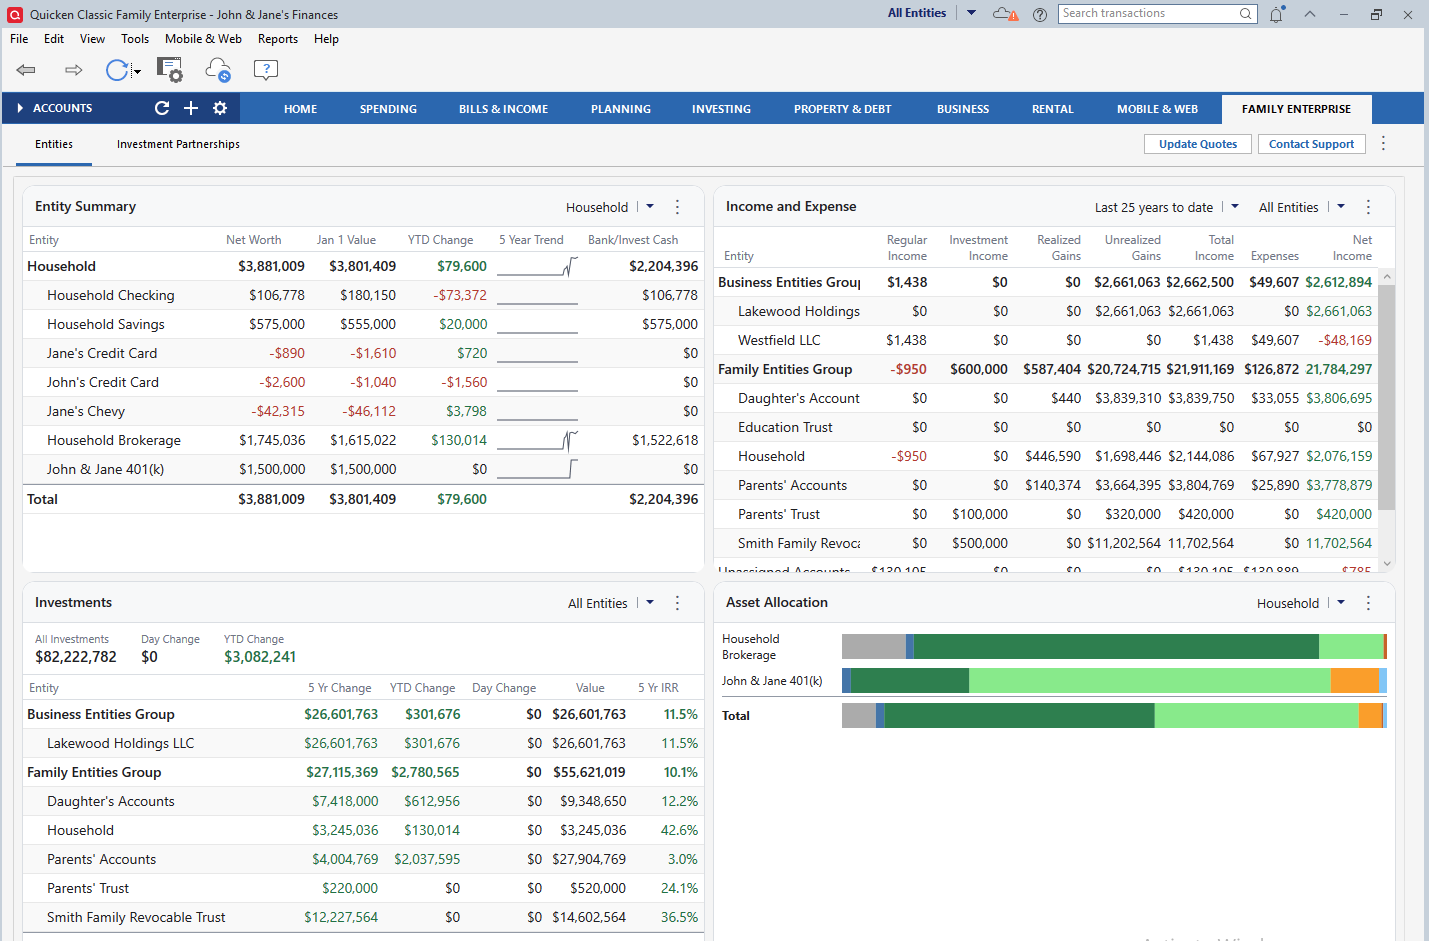Open the BILLS & INCOME tab
The width and height of the screenshot is (1429, 941).
pos(503,109)
